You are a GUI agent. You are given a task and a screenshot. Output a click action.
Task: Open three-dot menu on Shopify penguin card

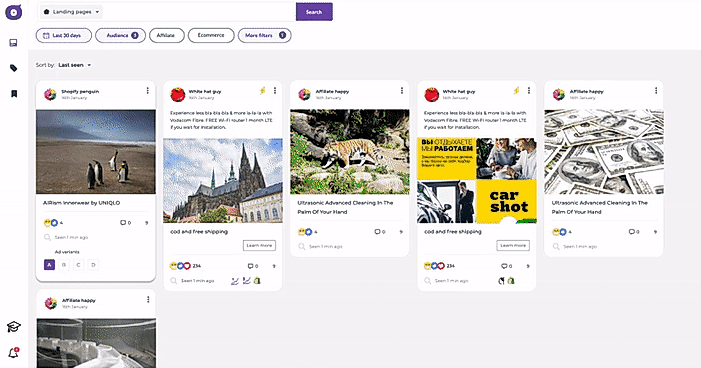[148, 91]
